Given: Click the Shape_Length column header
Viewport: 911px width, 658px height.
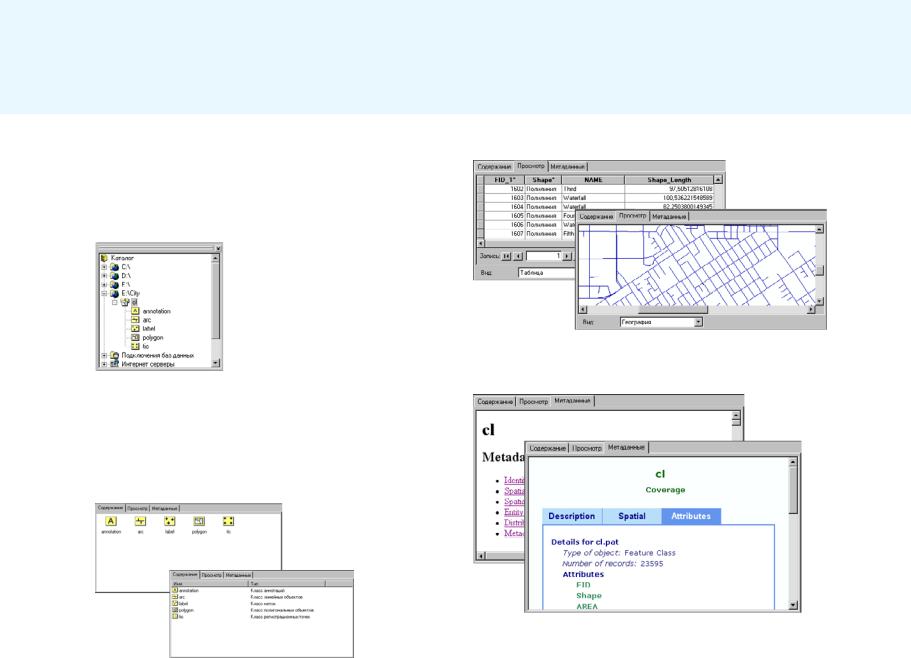Looking at the screenshot, I should 669,180.
